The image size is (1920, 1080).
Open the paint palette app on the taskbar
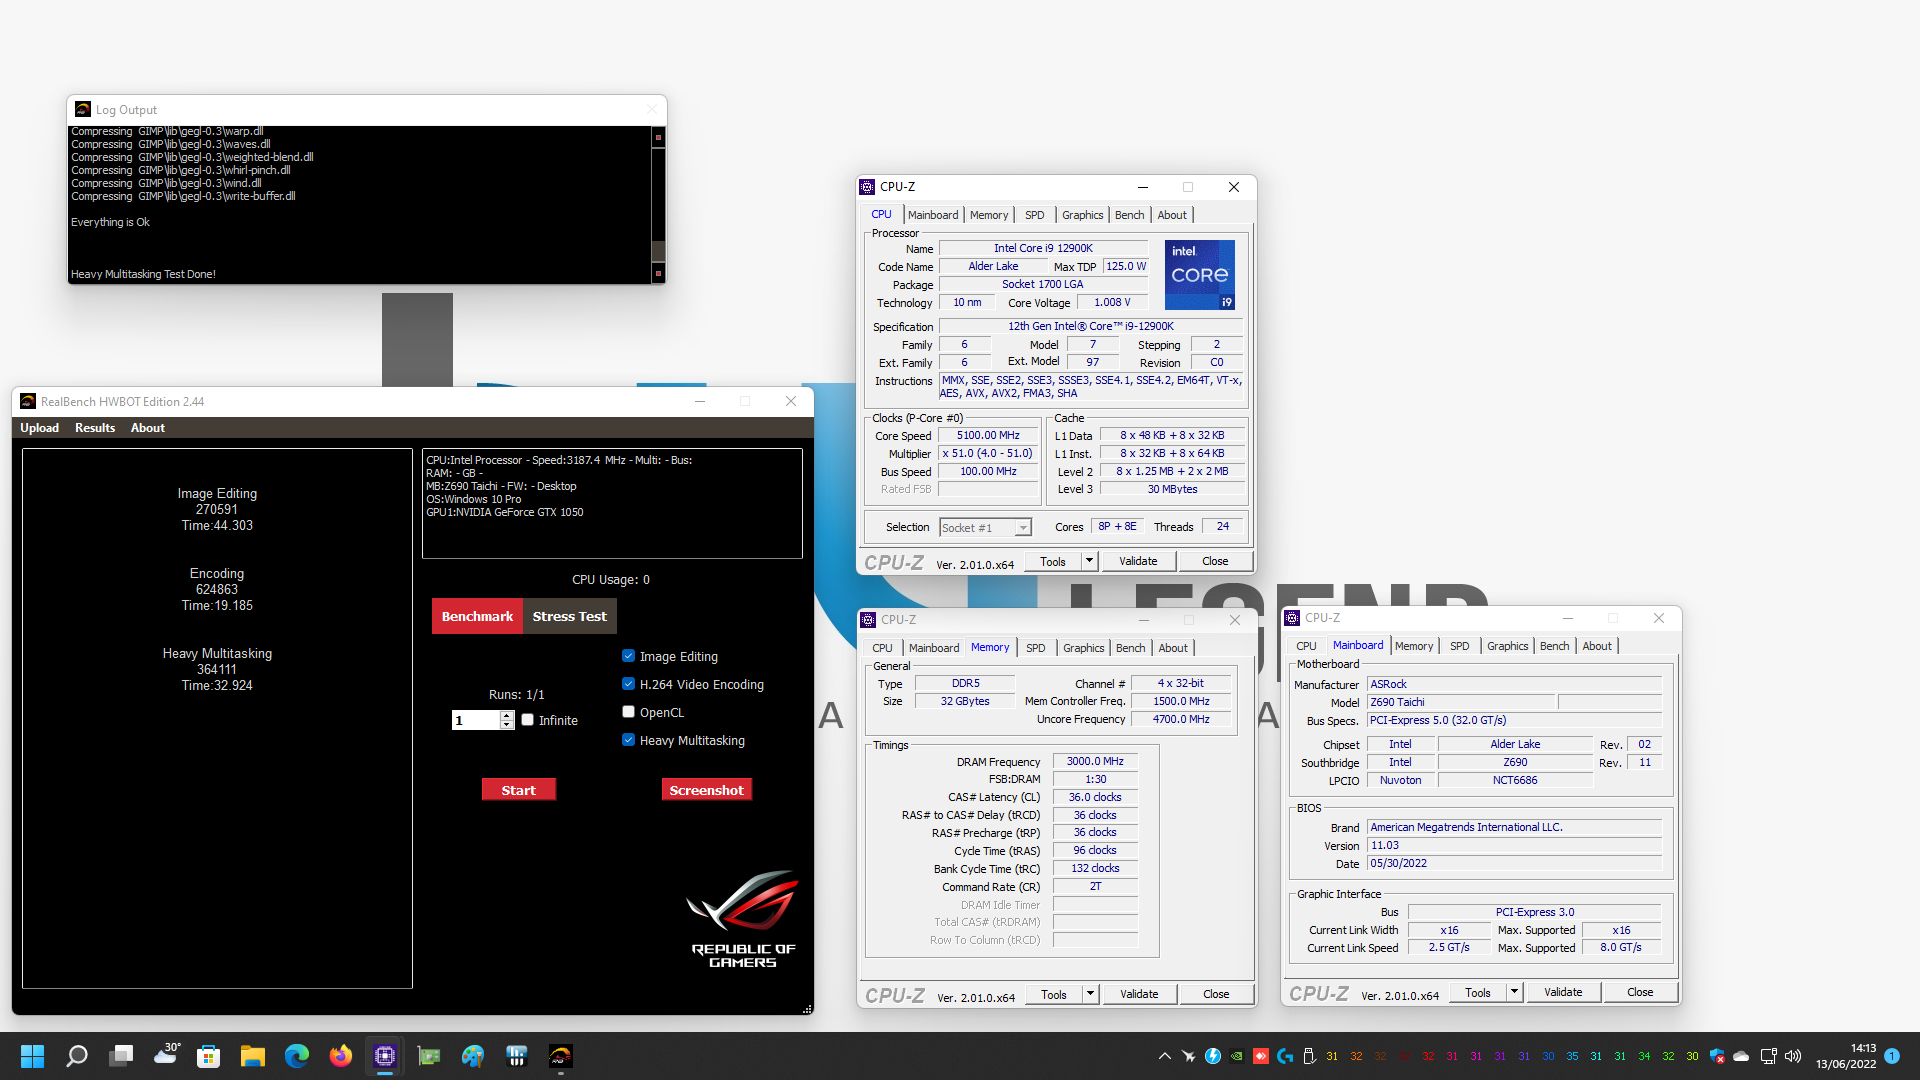(473, 1056)
